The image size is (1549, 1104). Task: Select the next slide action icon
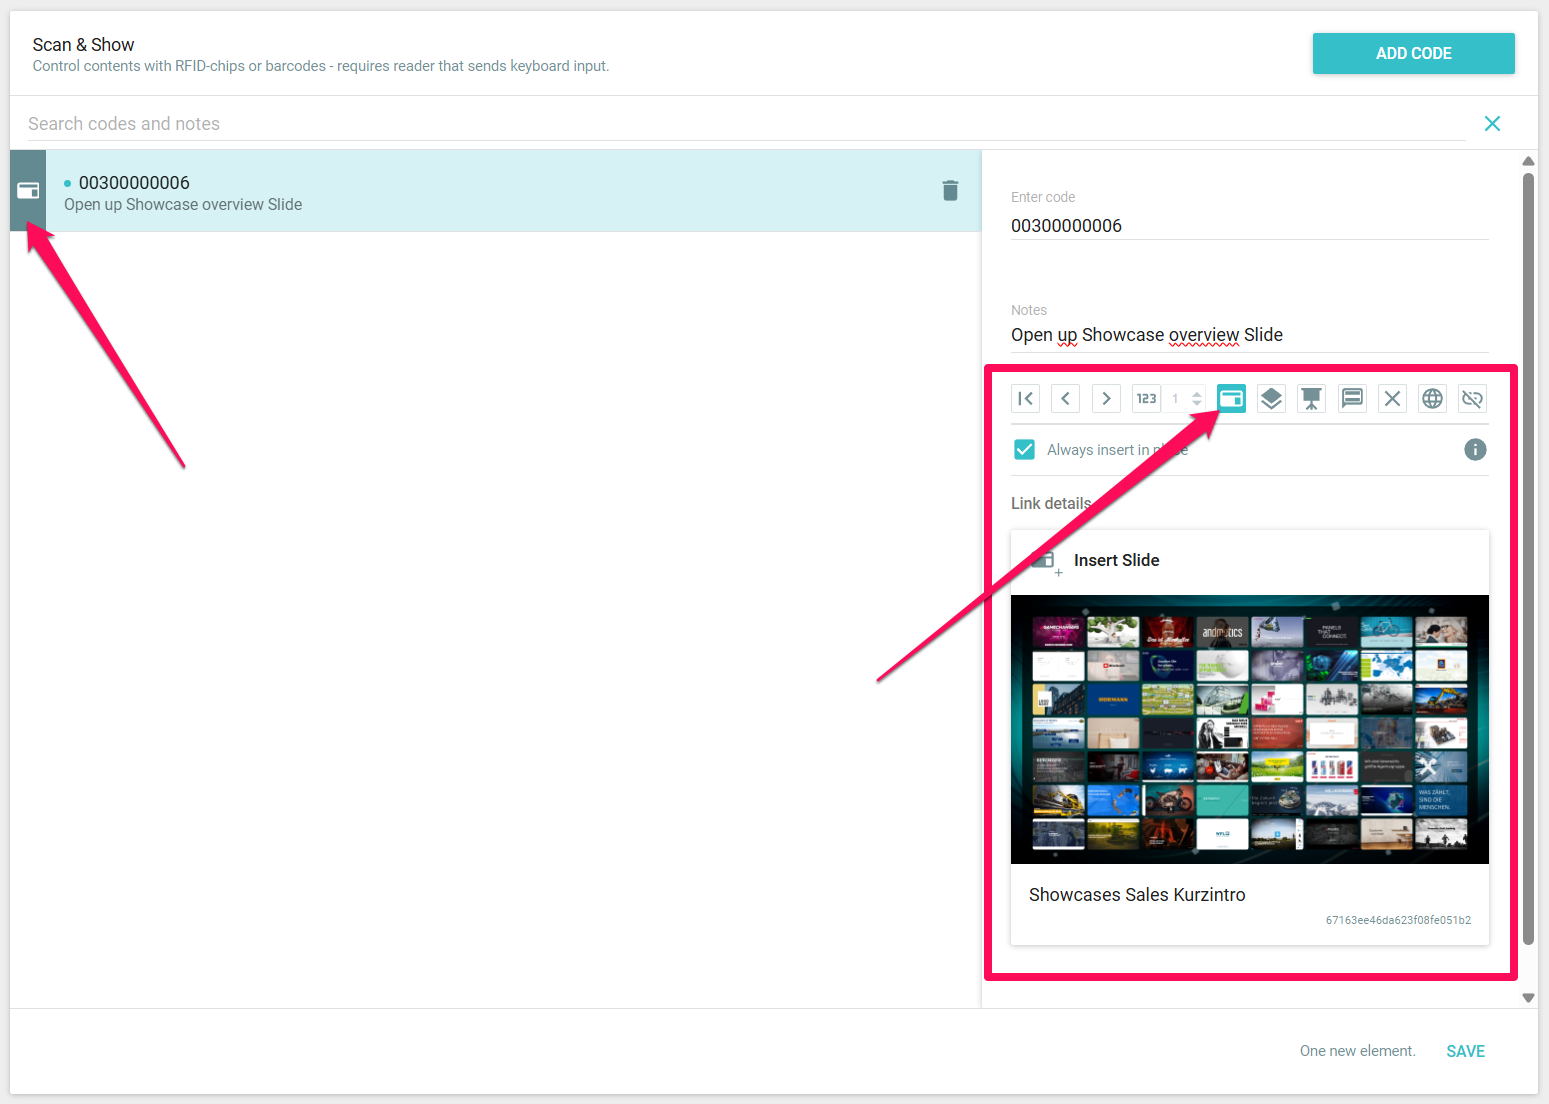click(x=1106, y=399)
